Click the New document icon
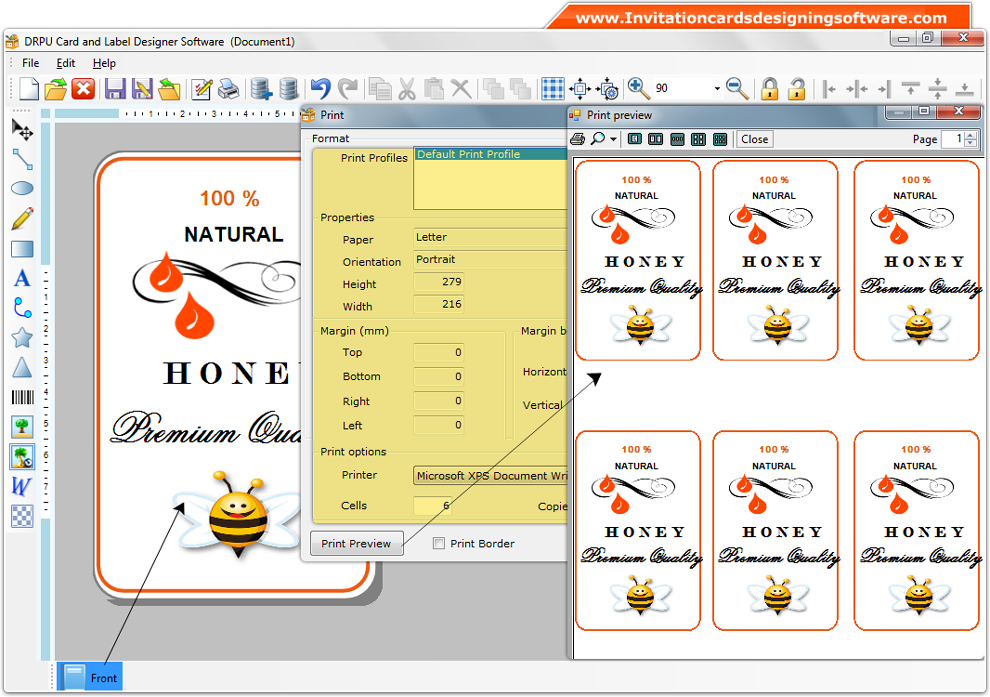 27,88
